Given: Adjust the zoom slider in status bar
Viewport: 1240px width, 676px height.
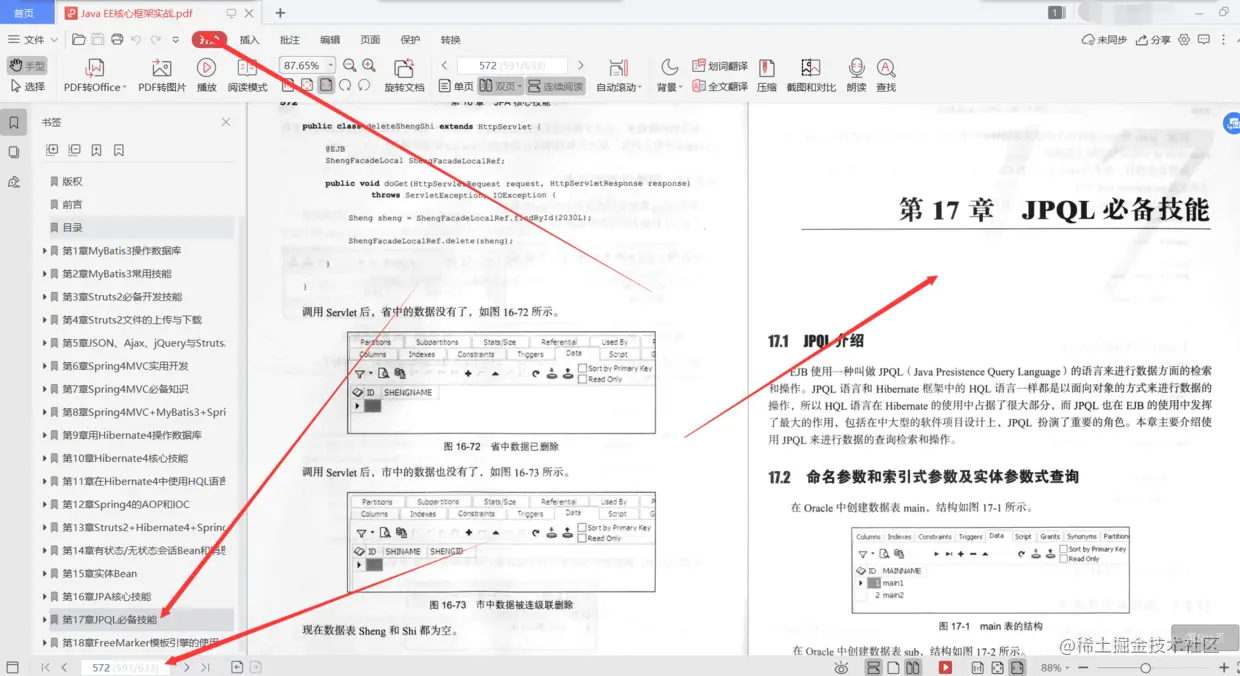Looking at the screenshot, I should click(1145, 667).
